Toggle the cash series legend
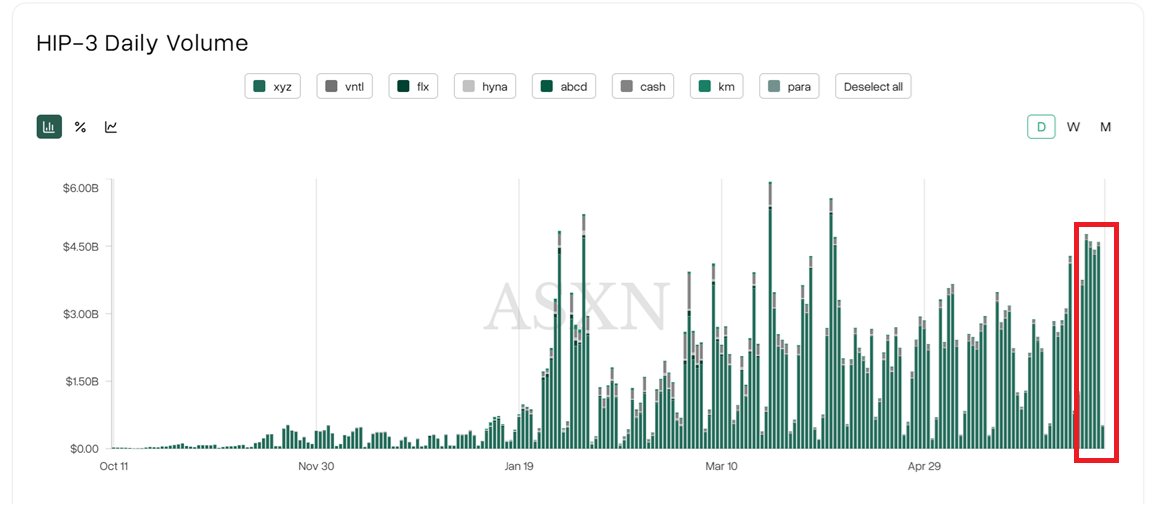The width and height of the screenshot is (1153, 530). (643, 87)
